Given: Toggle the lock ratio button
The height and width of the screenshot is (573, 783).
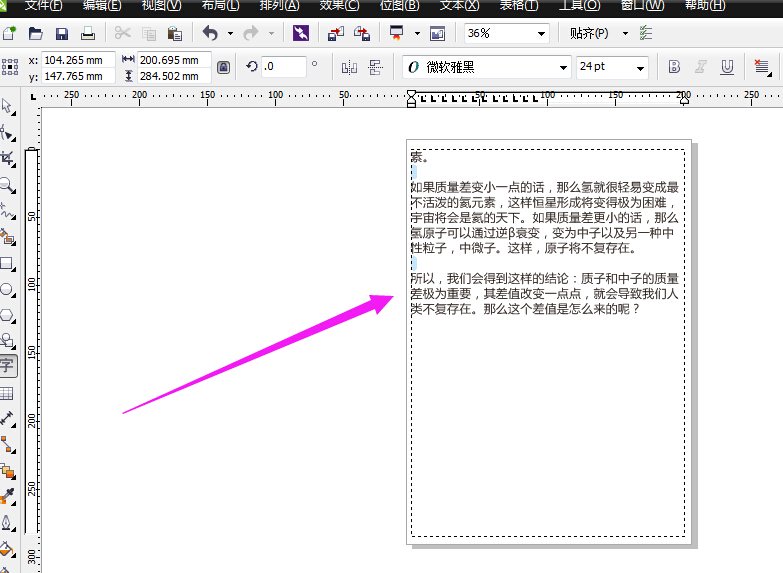Looking at the screenshot, I should (x=224, y=67).
